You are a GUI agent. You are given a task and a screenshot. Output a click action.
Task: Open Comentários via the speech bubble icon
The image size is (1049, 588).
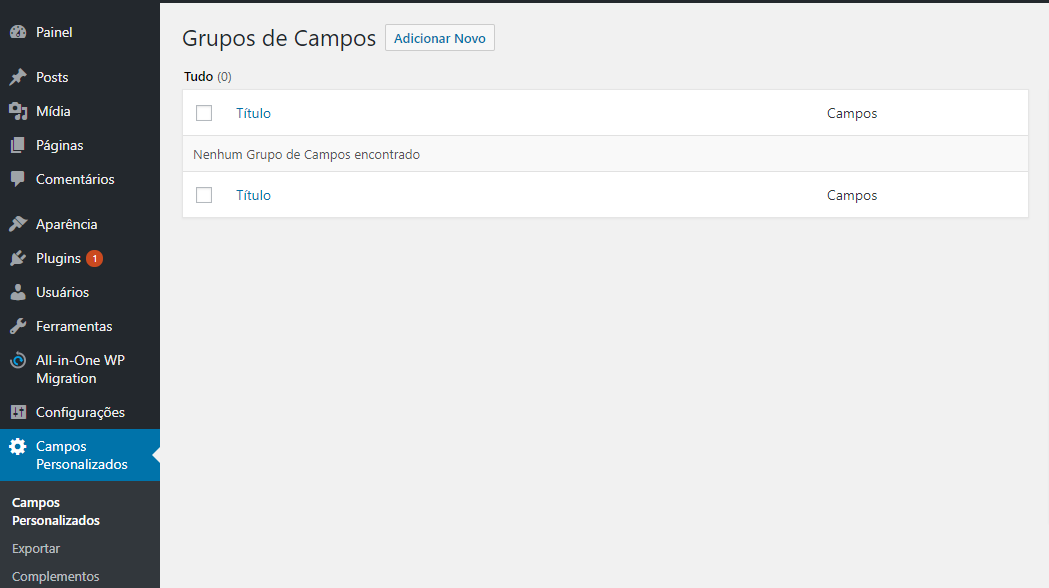point(18,178)
